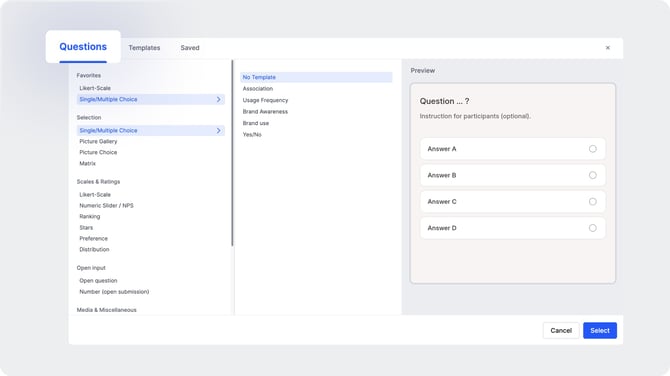Select the No Template option
Image resolution: width=670 pixels, height=376 pixels.
tap(316, 77)
